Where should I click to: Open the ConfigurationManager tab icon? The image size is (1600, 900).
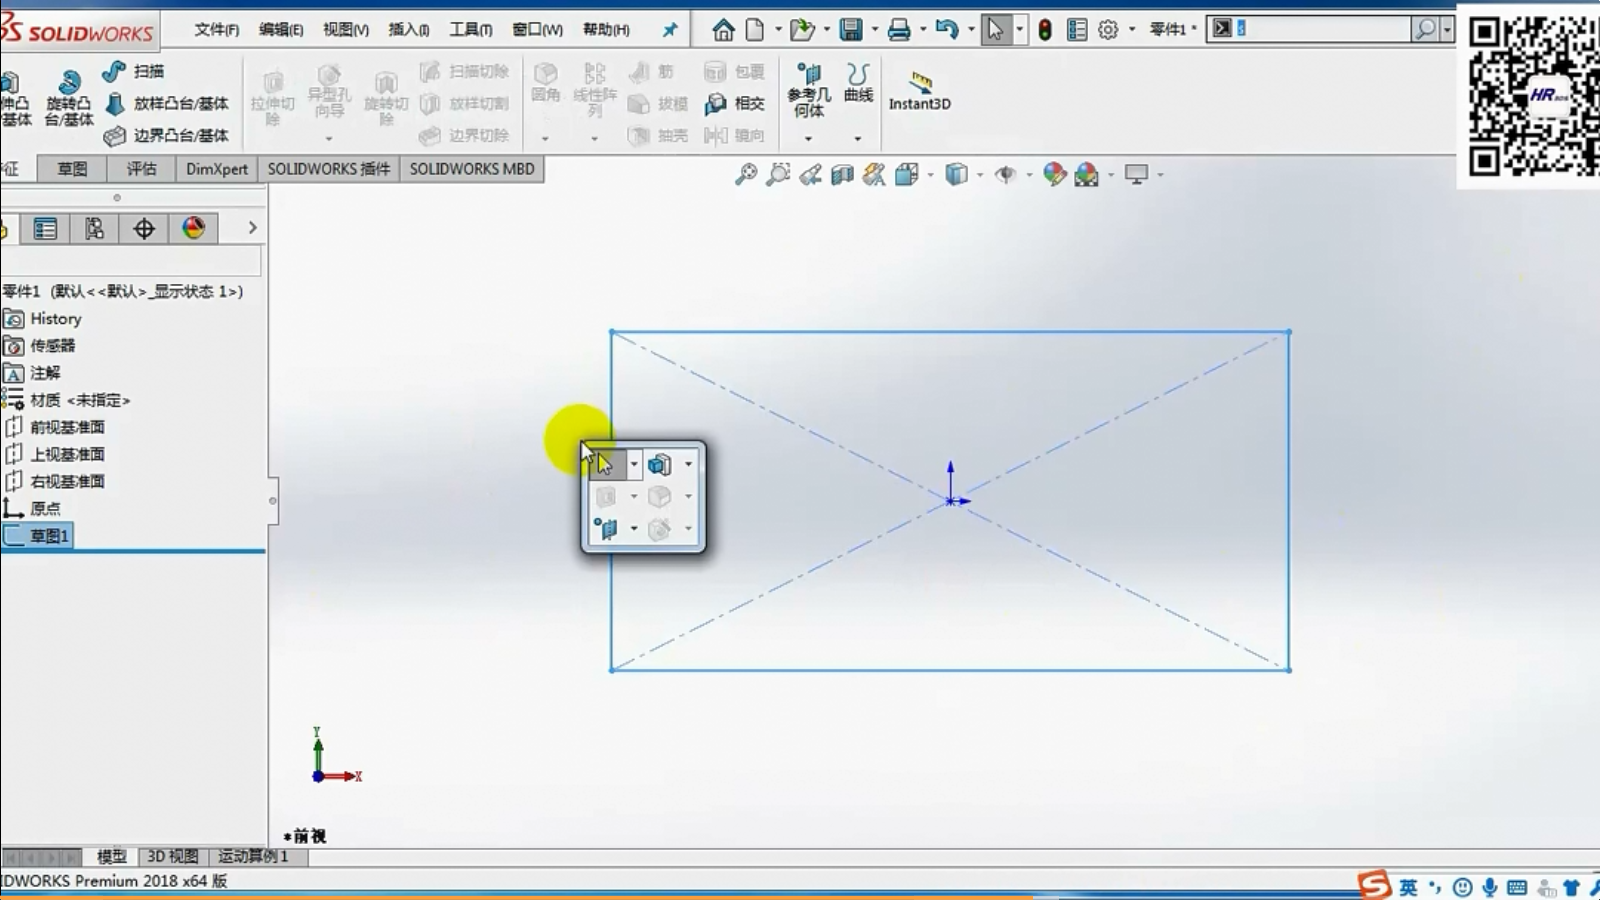click(94, 229)
